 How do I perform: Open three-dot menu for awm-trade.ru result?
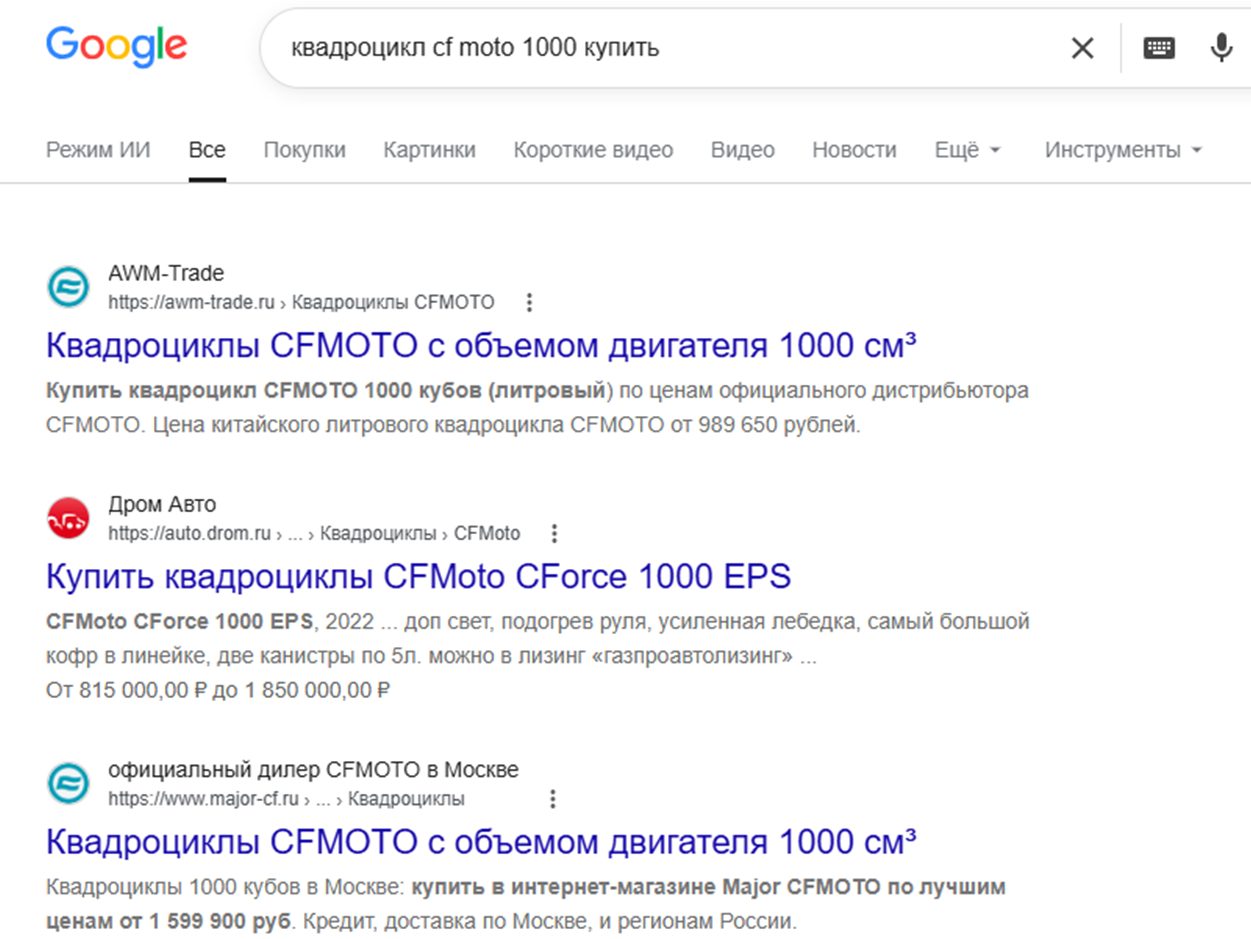[x=530, y=302]
